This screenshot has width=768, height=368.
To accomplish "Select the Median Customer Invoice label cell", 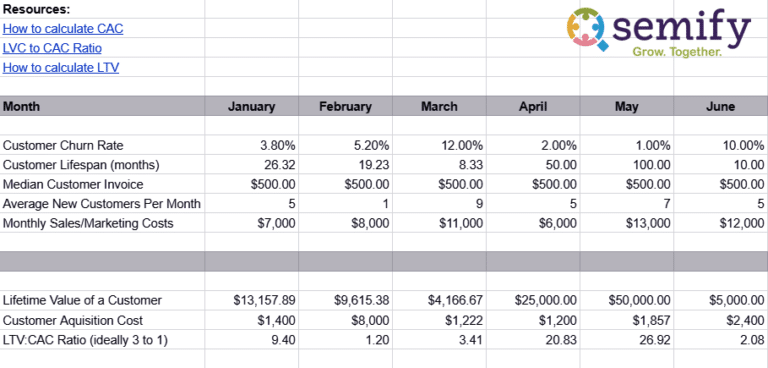I will click(102, 184).
